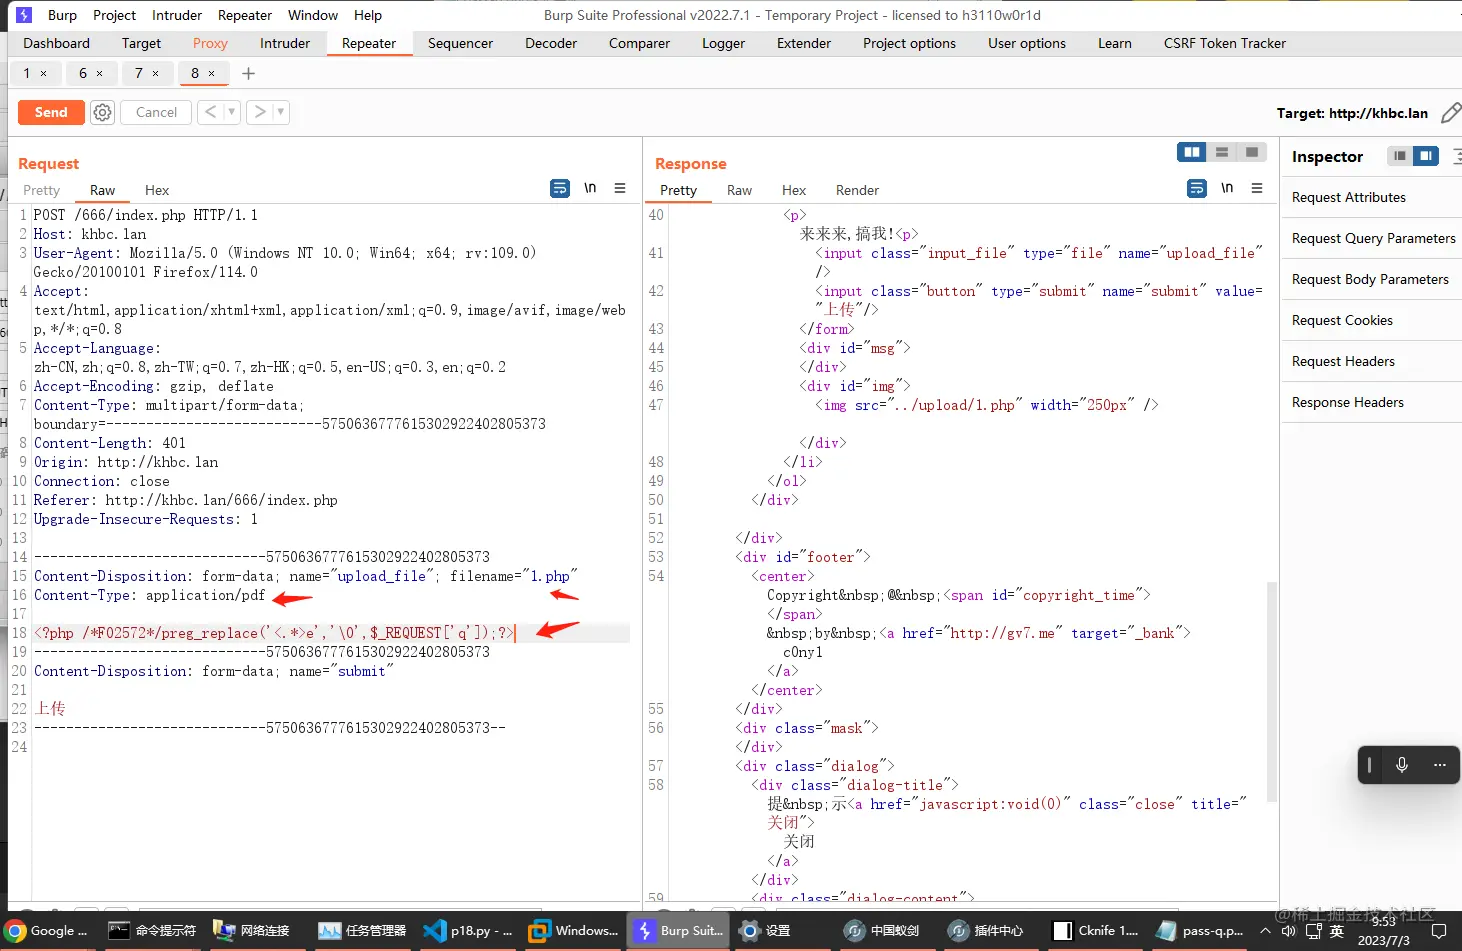Image resolution: width=1462 pixels, height=951 pixels.
Task: Switch Response view to Render
Action: tap(857, 190)
